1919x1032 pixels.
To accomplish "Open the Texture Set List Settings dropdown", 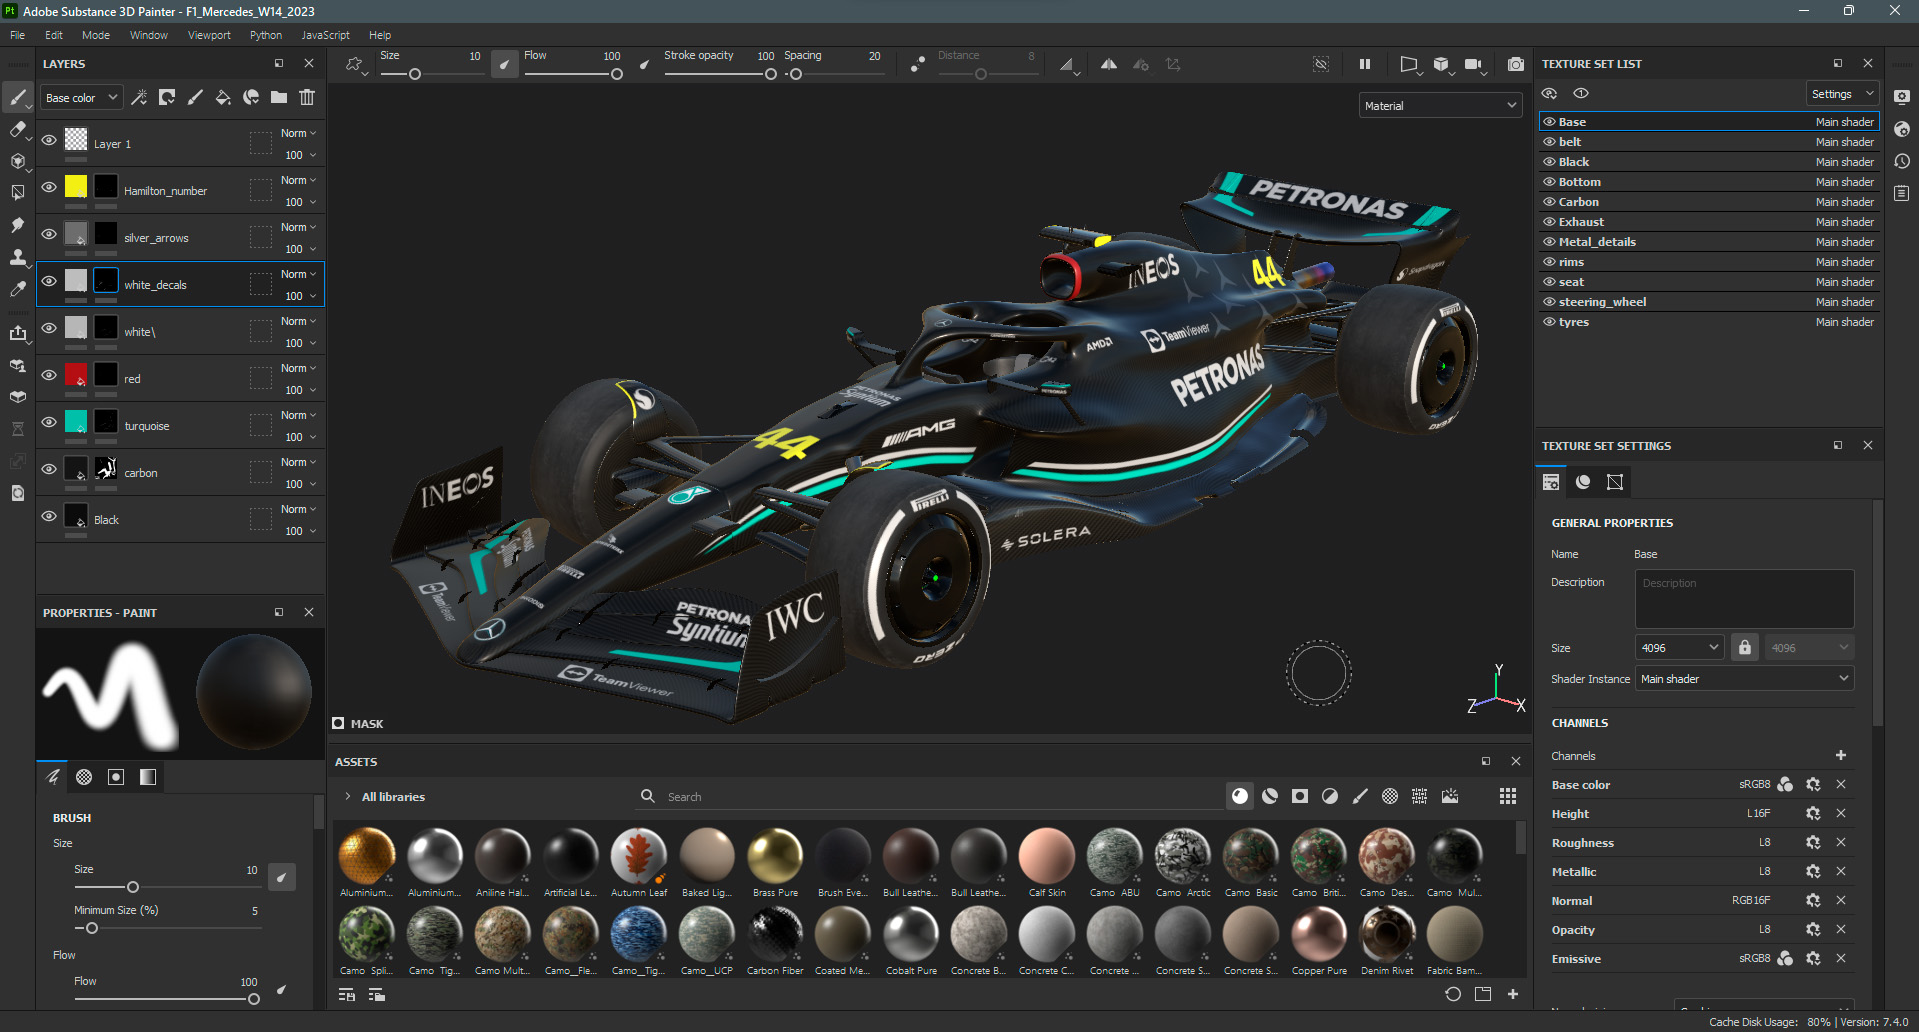I will 1841,94.
